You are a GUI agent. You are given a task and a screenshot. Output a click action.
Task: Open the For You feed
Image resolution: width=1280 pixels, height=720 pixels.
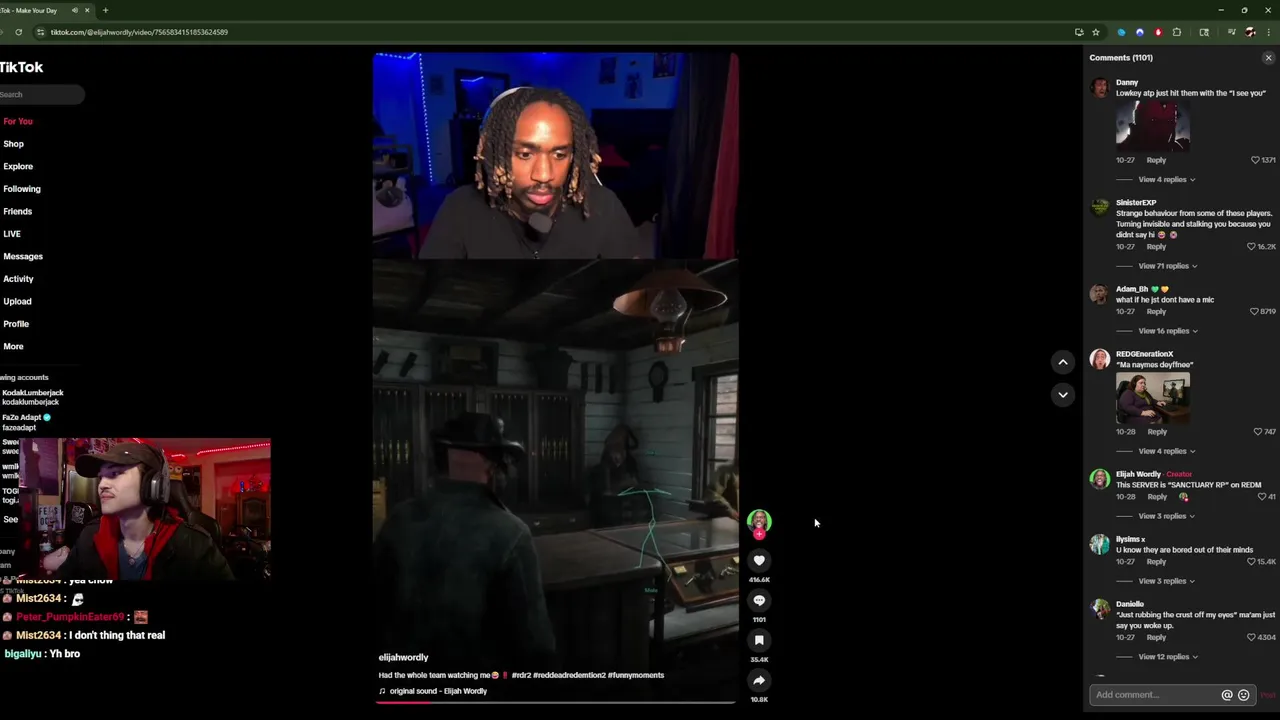tap(18, 122)
